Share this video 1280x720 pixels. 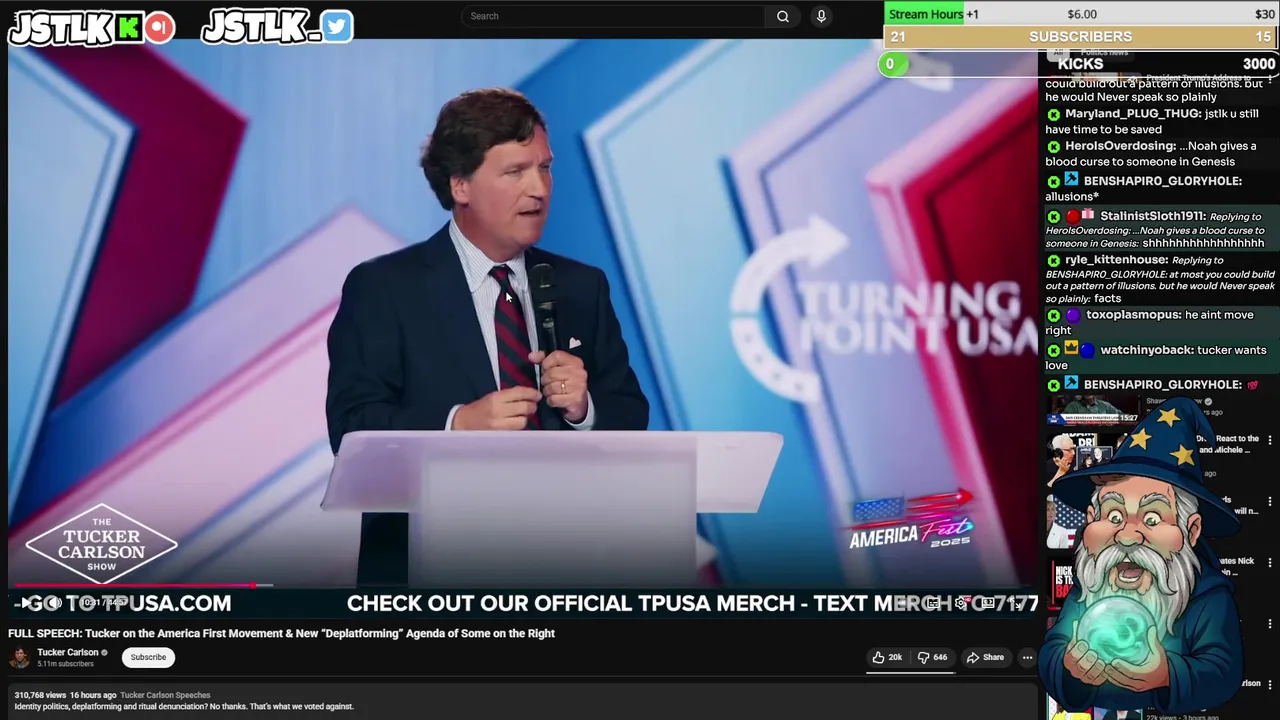click(984, 657)
